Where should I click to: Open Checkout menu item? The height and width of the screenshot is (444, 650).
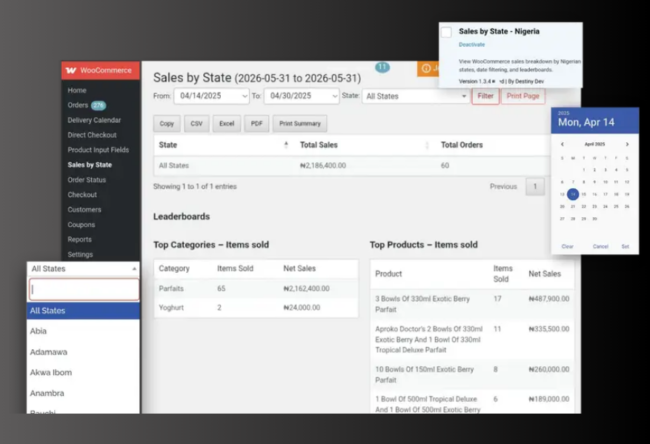coord(82,195)
